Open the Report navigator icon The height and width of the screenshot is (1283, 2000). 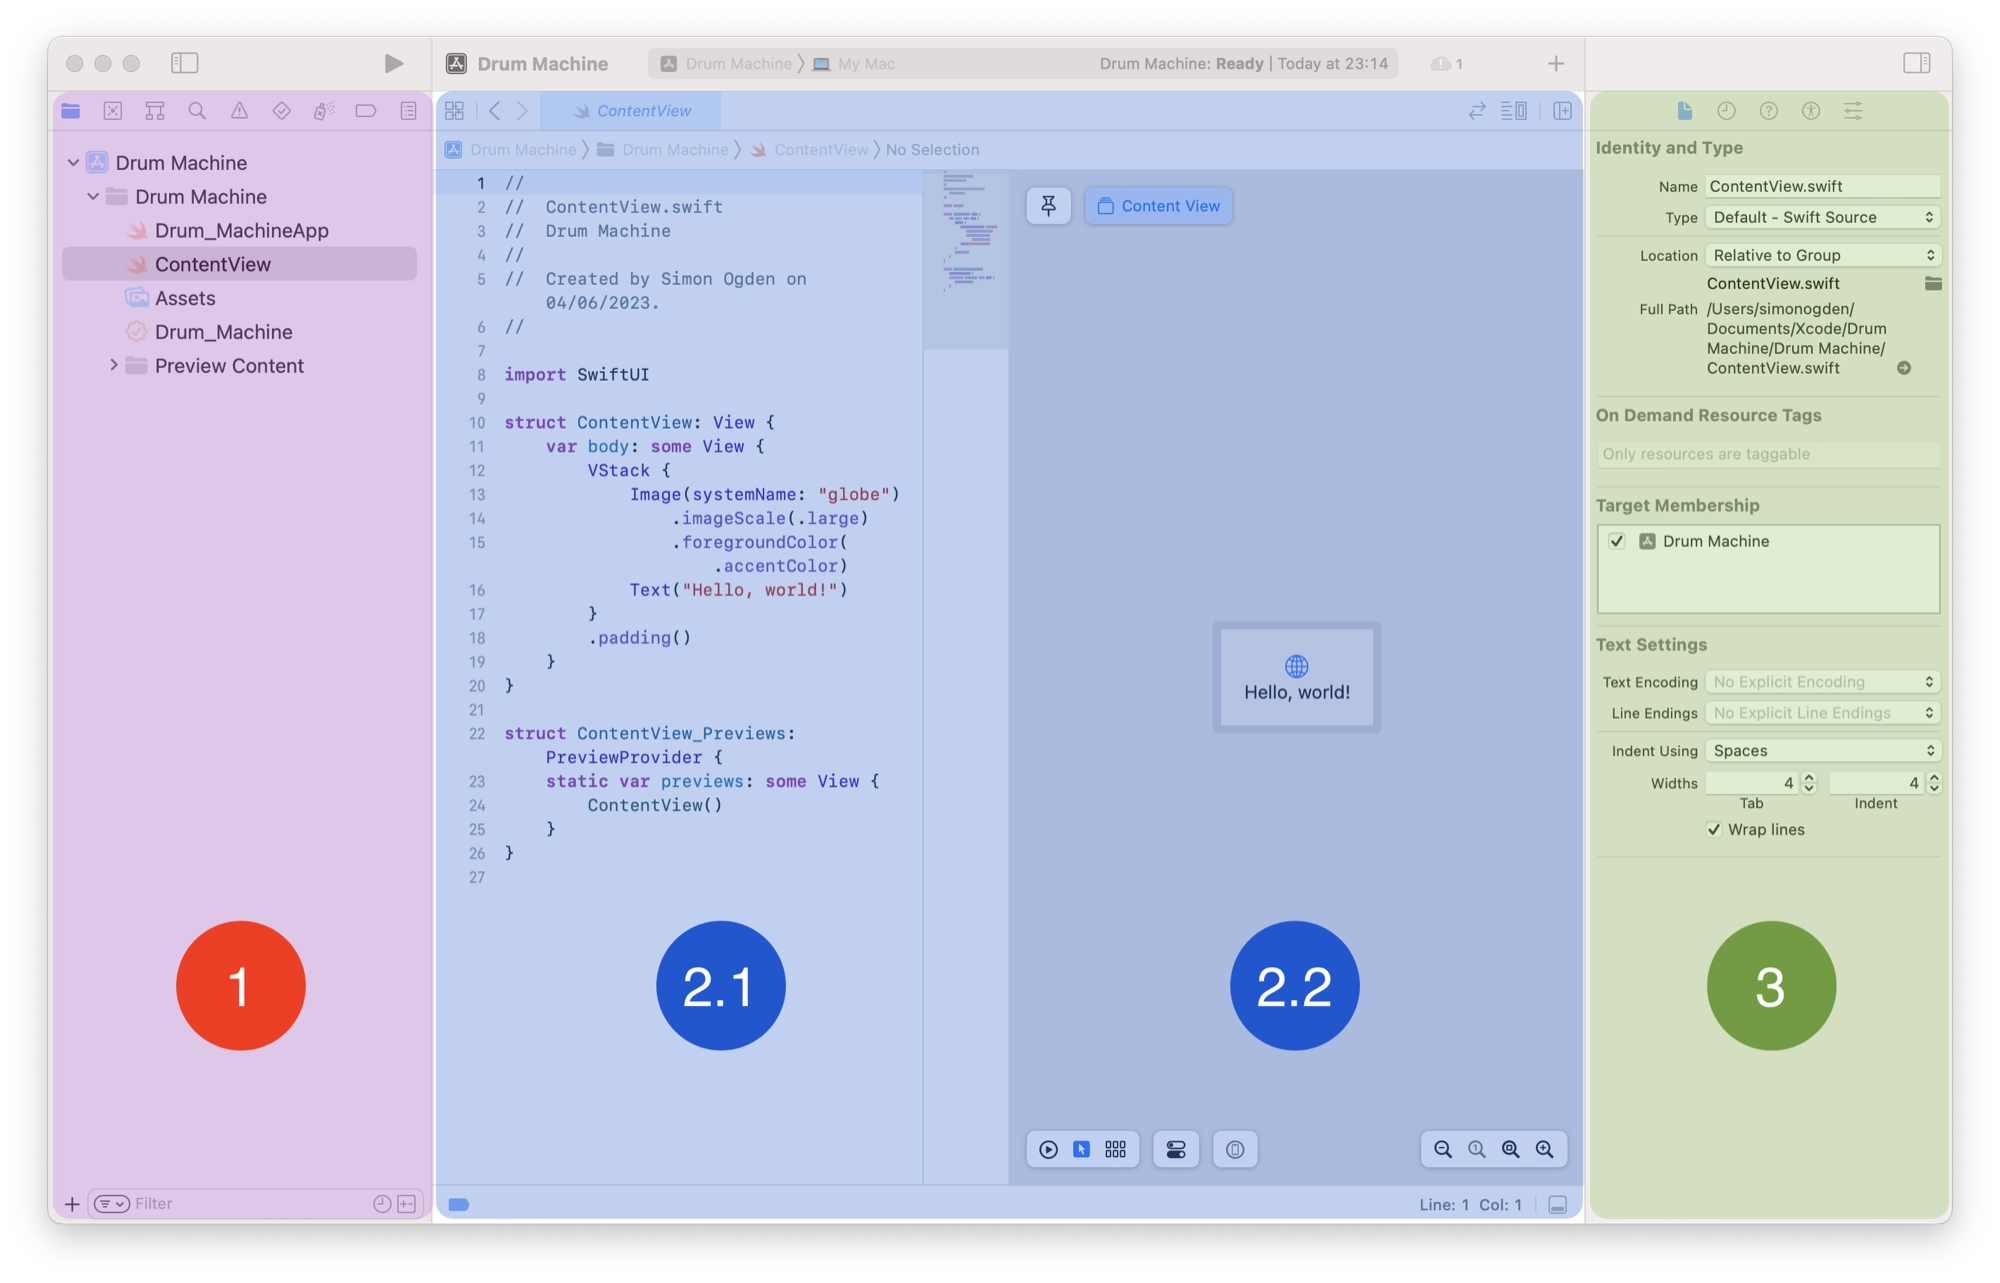coord(408,111)
